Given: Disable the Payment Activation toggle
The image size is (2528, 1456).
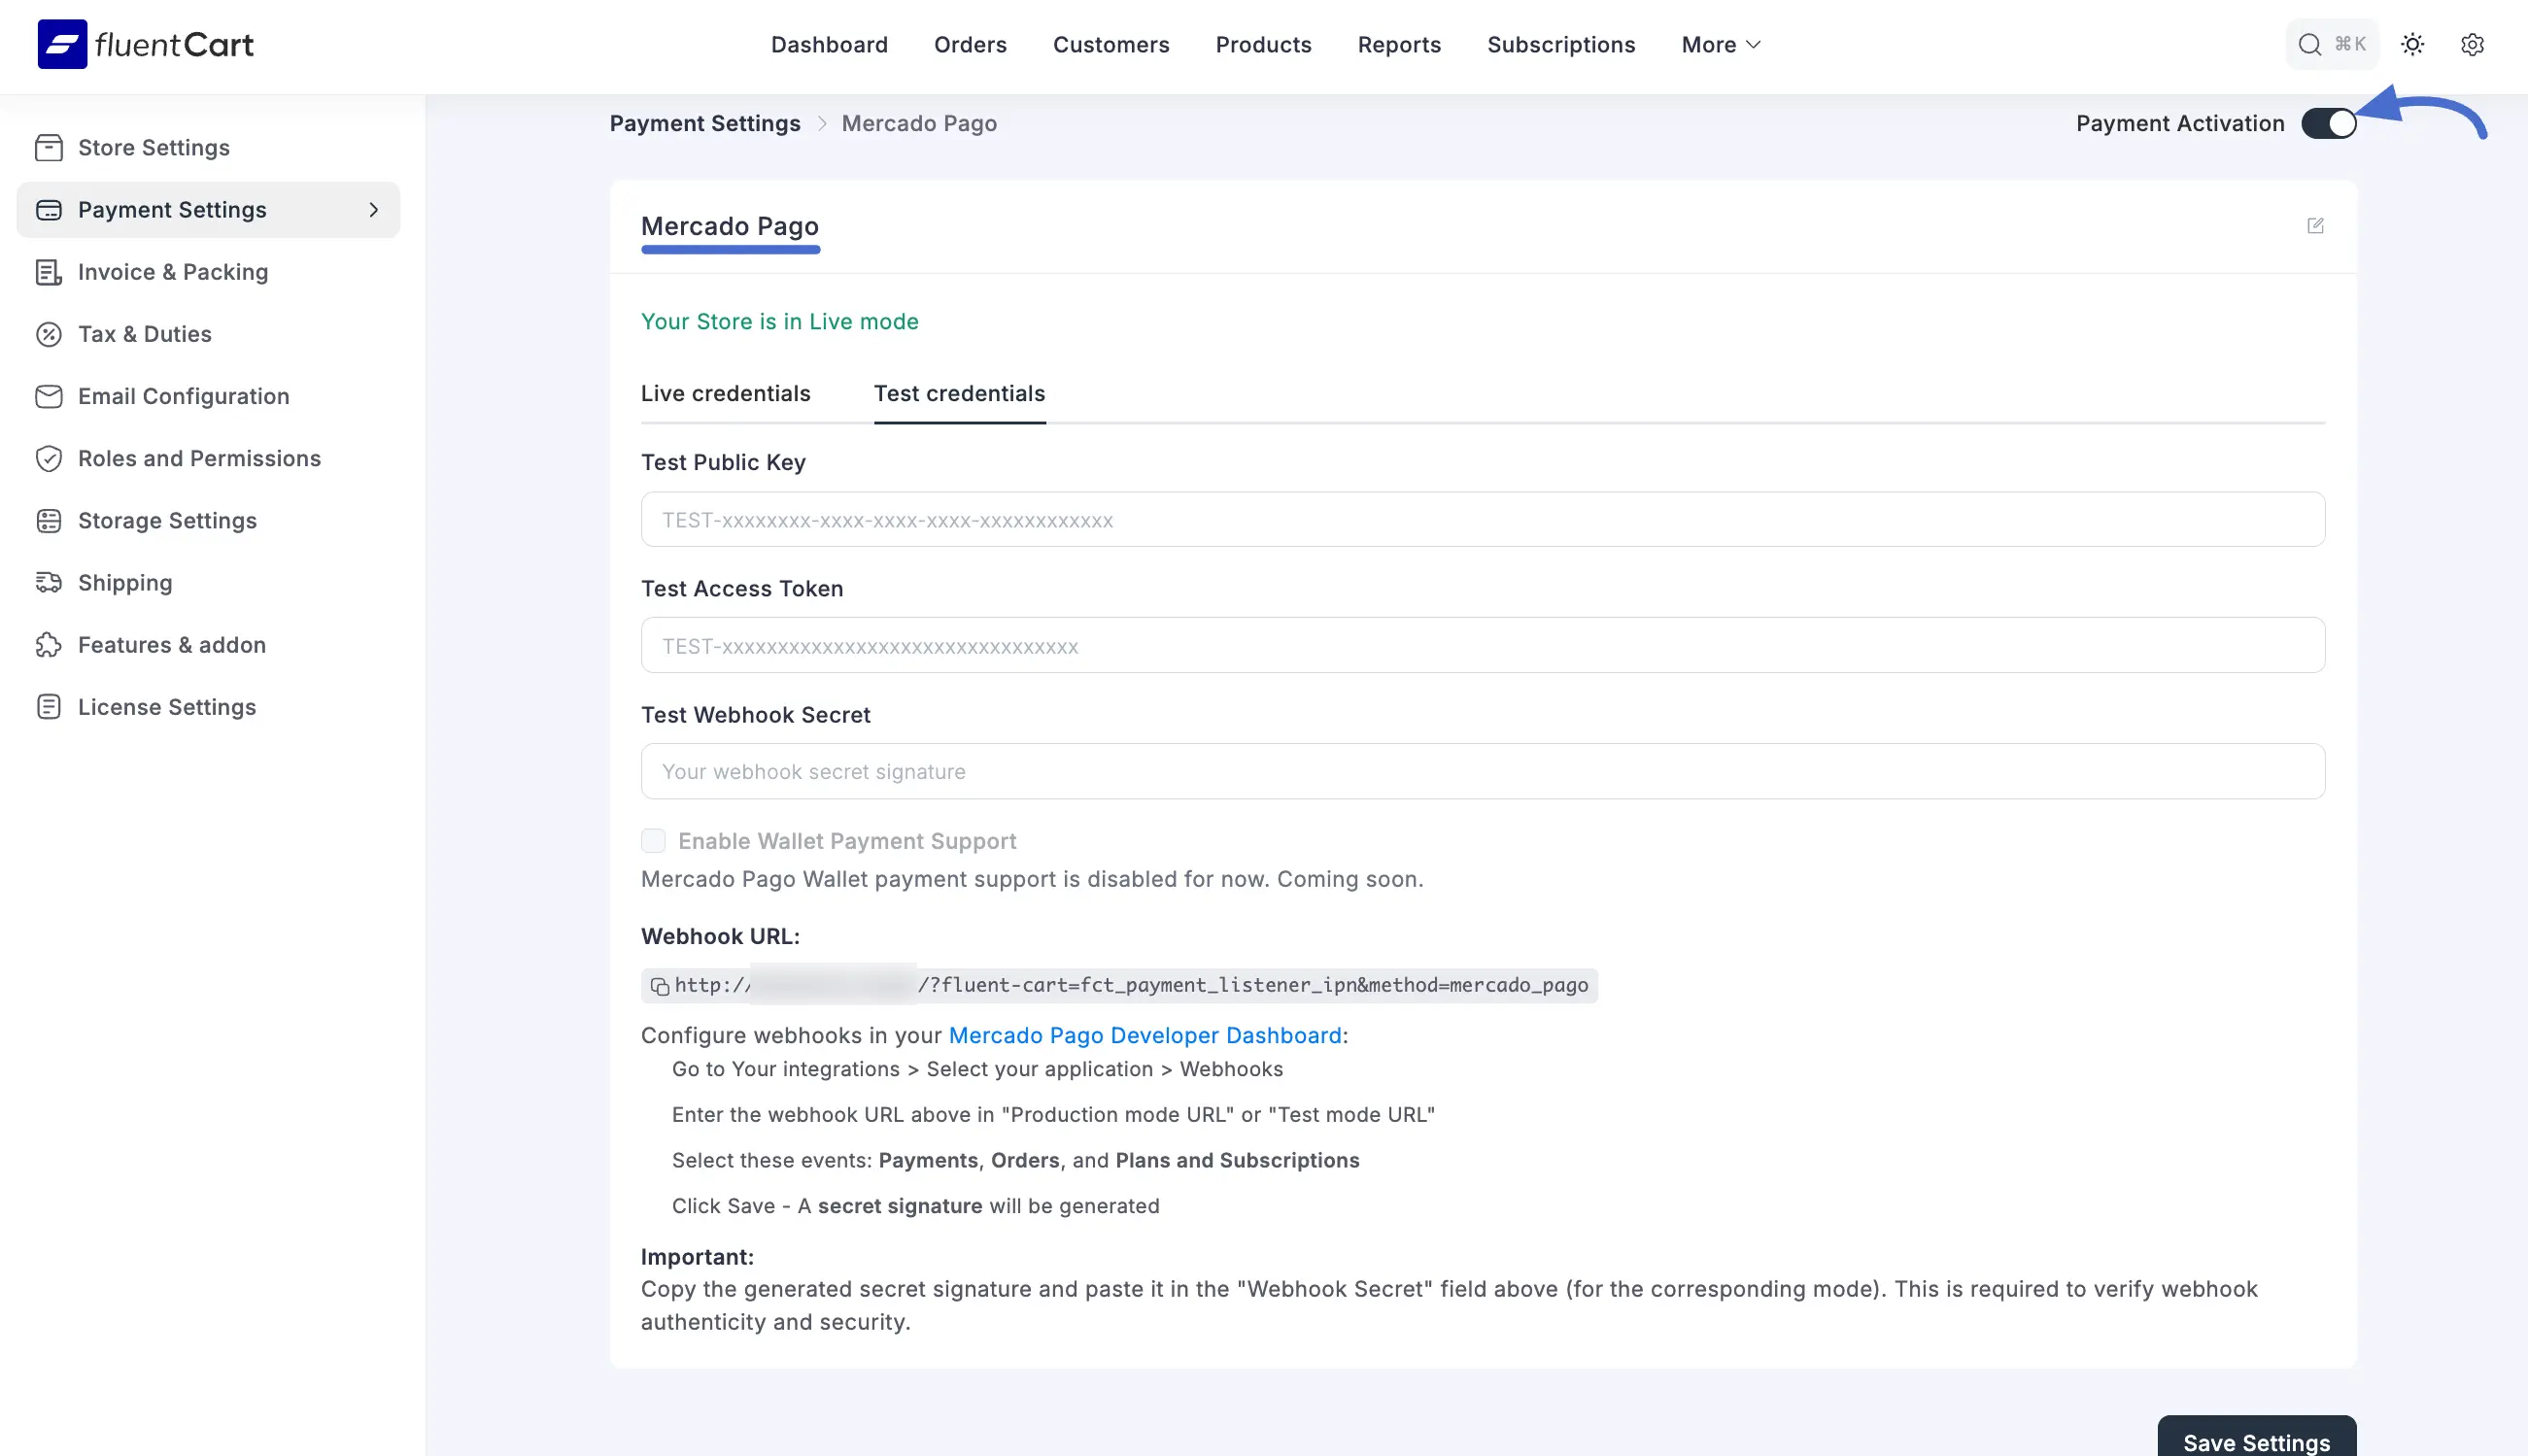Looking at the screenshot, I should 2329,122.
